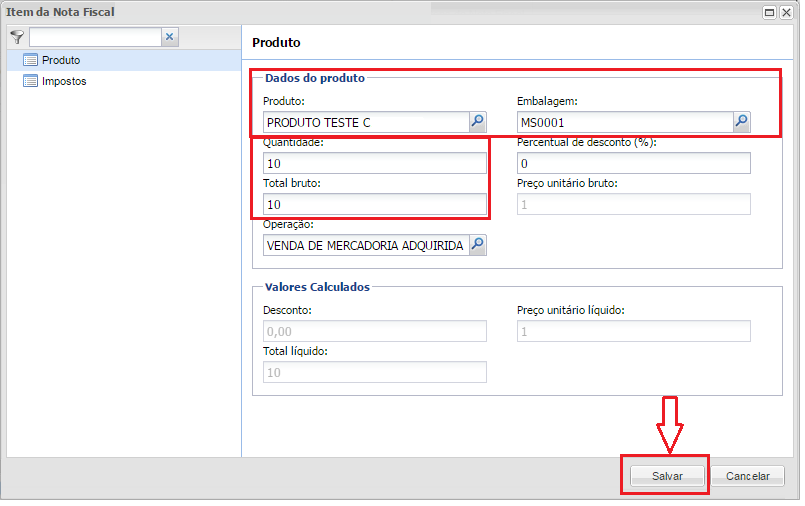Click the Operação: label
This screenshot has width=805, height=506.
coord(288,224)
